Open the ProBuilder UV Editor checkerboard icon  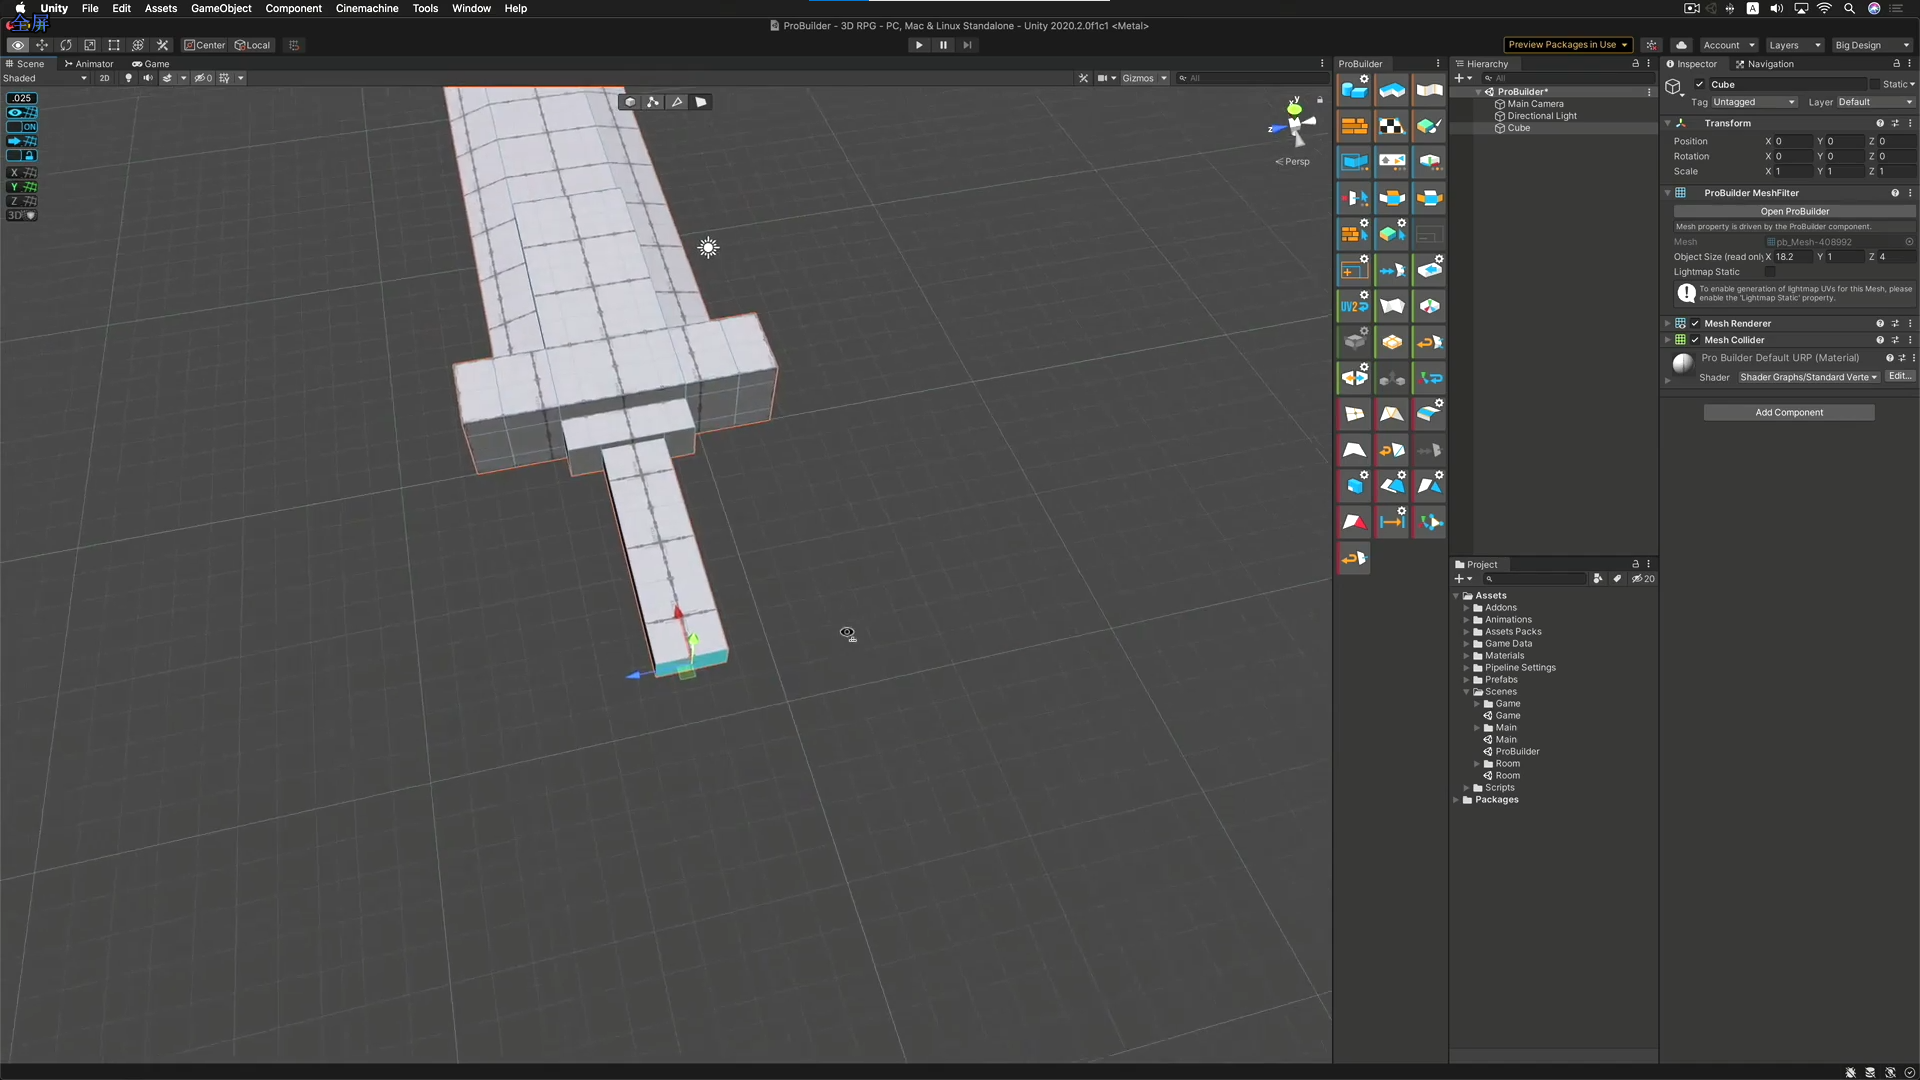[1391, 126]
